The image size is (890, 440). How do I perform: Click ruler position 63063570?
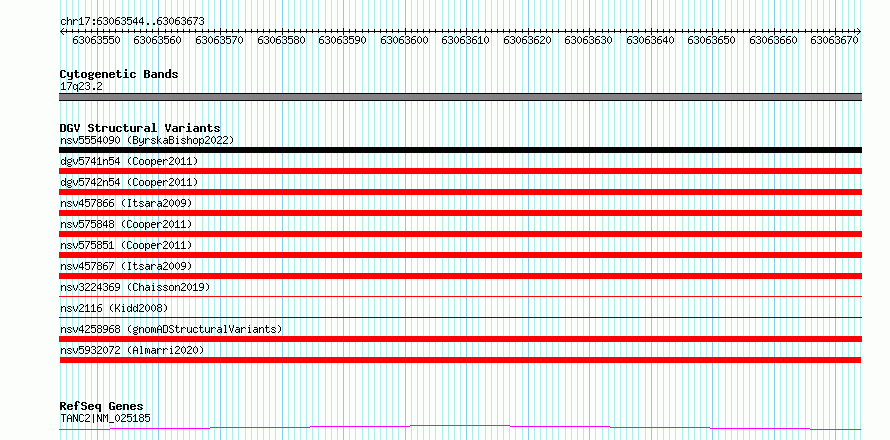point(220,40)
